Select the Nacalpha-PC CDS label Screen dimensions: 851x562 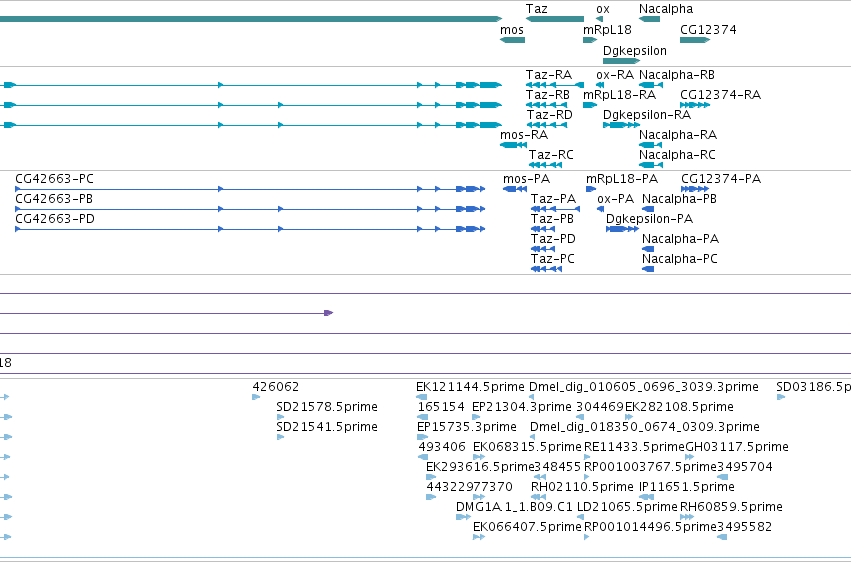[x=679, y=259]
